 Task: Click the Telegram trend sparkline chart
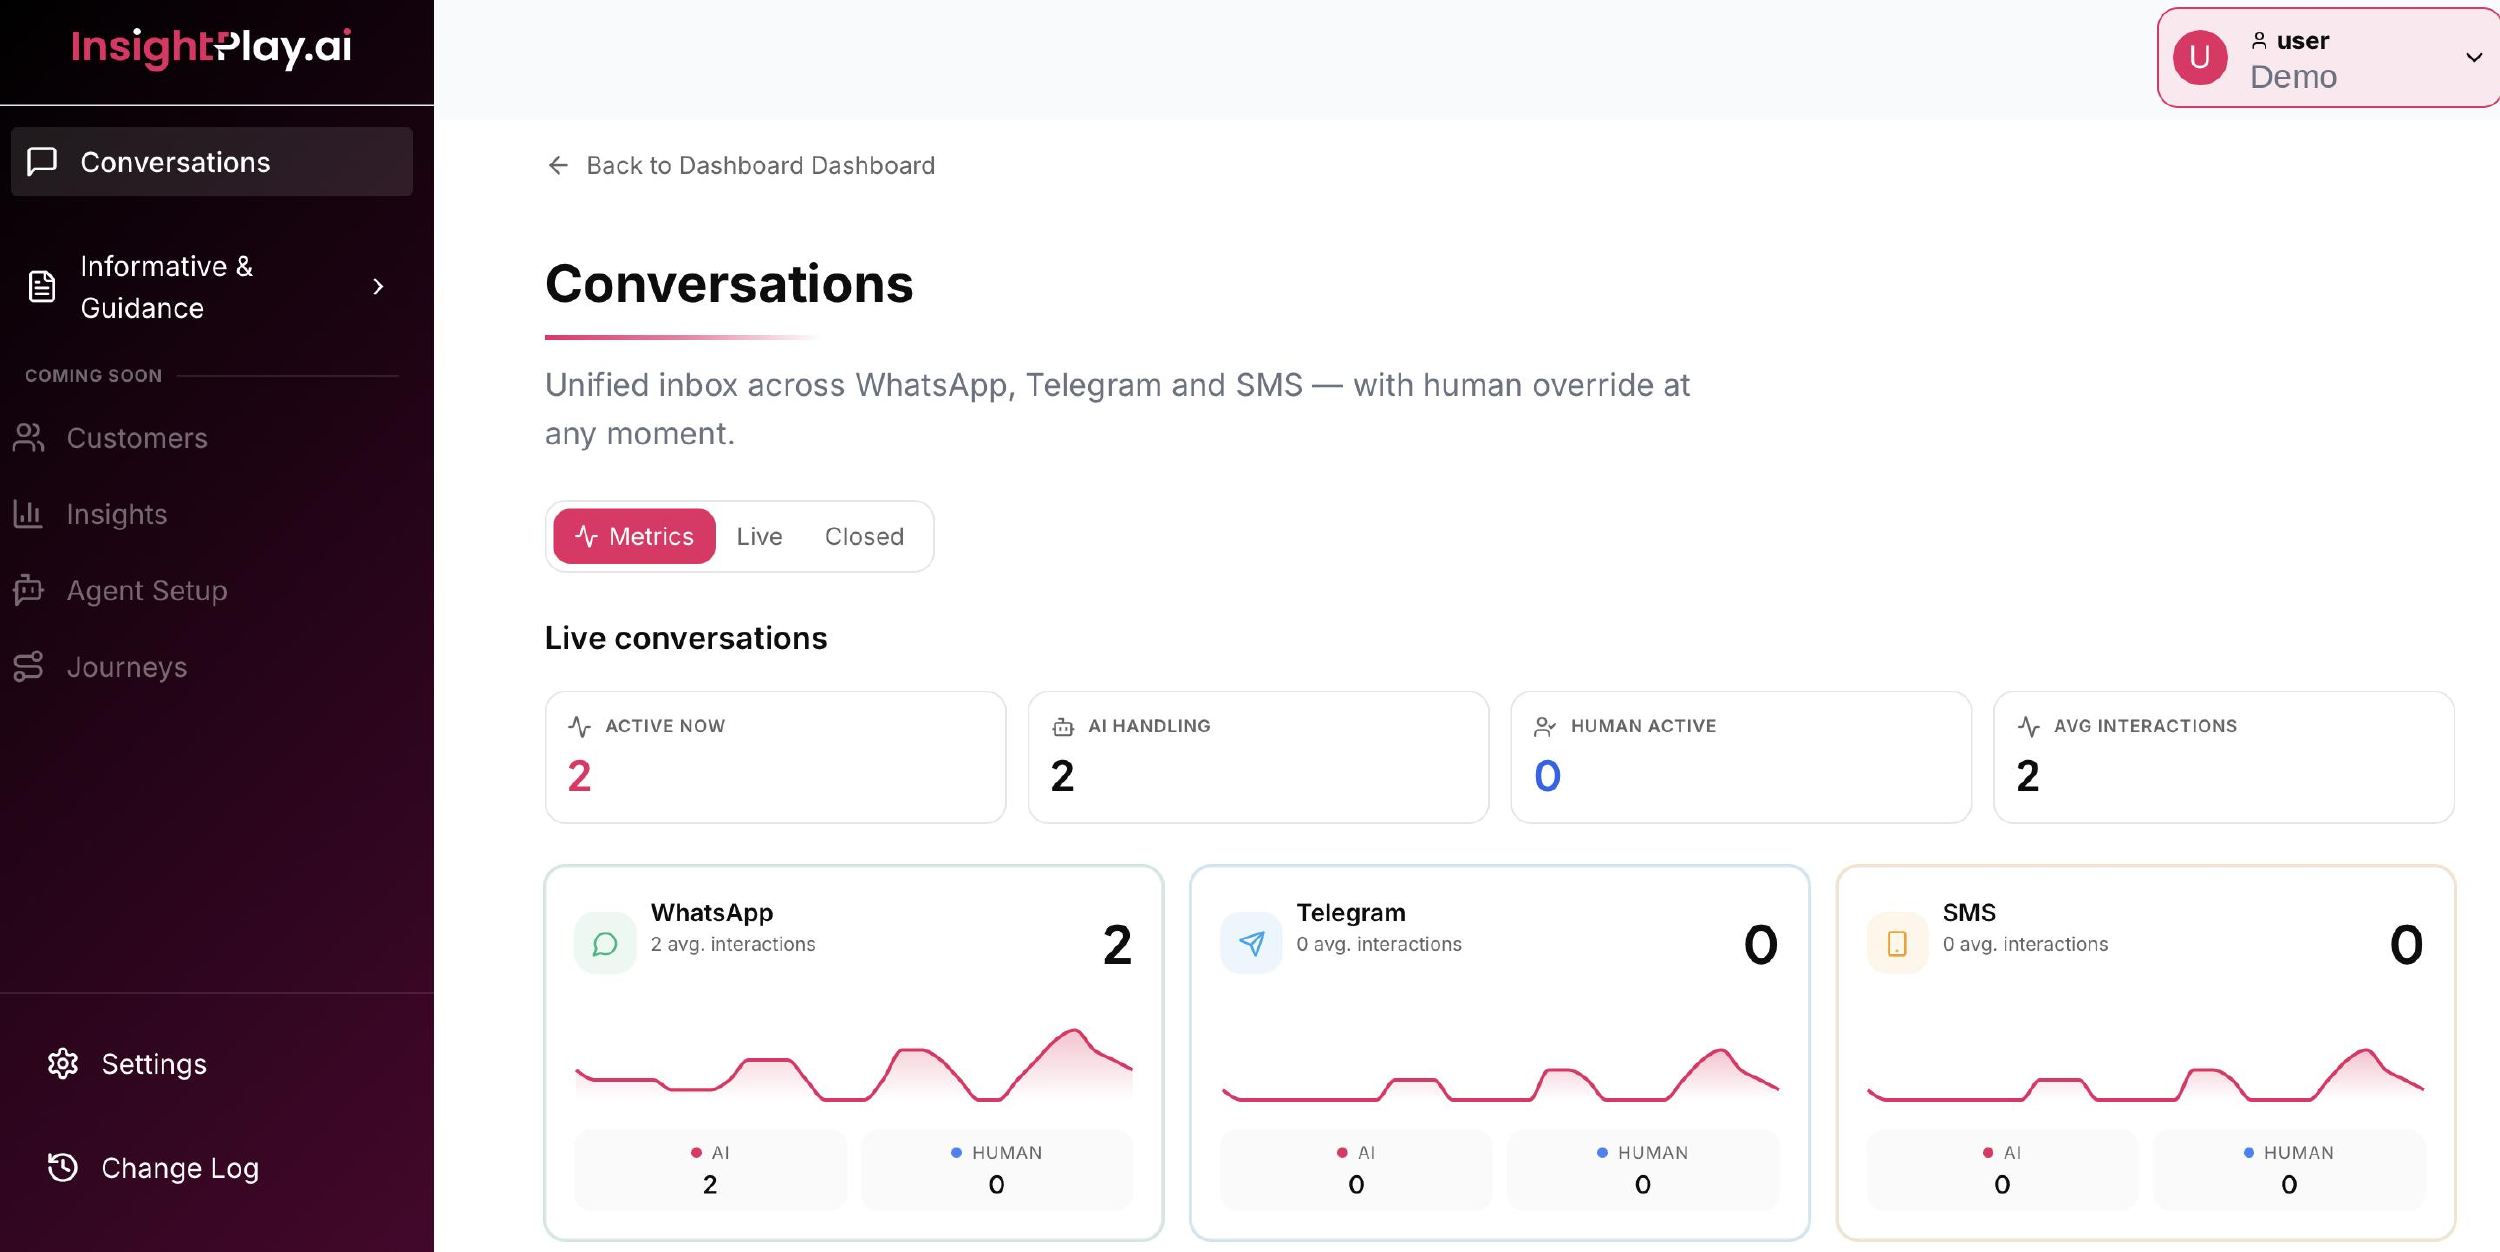[1500, 1074]
